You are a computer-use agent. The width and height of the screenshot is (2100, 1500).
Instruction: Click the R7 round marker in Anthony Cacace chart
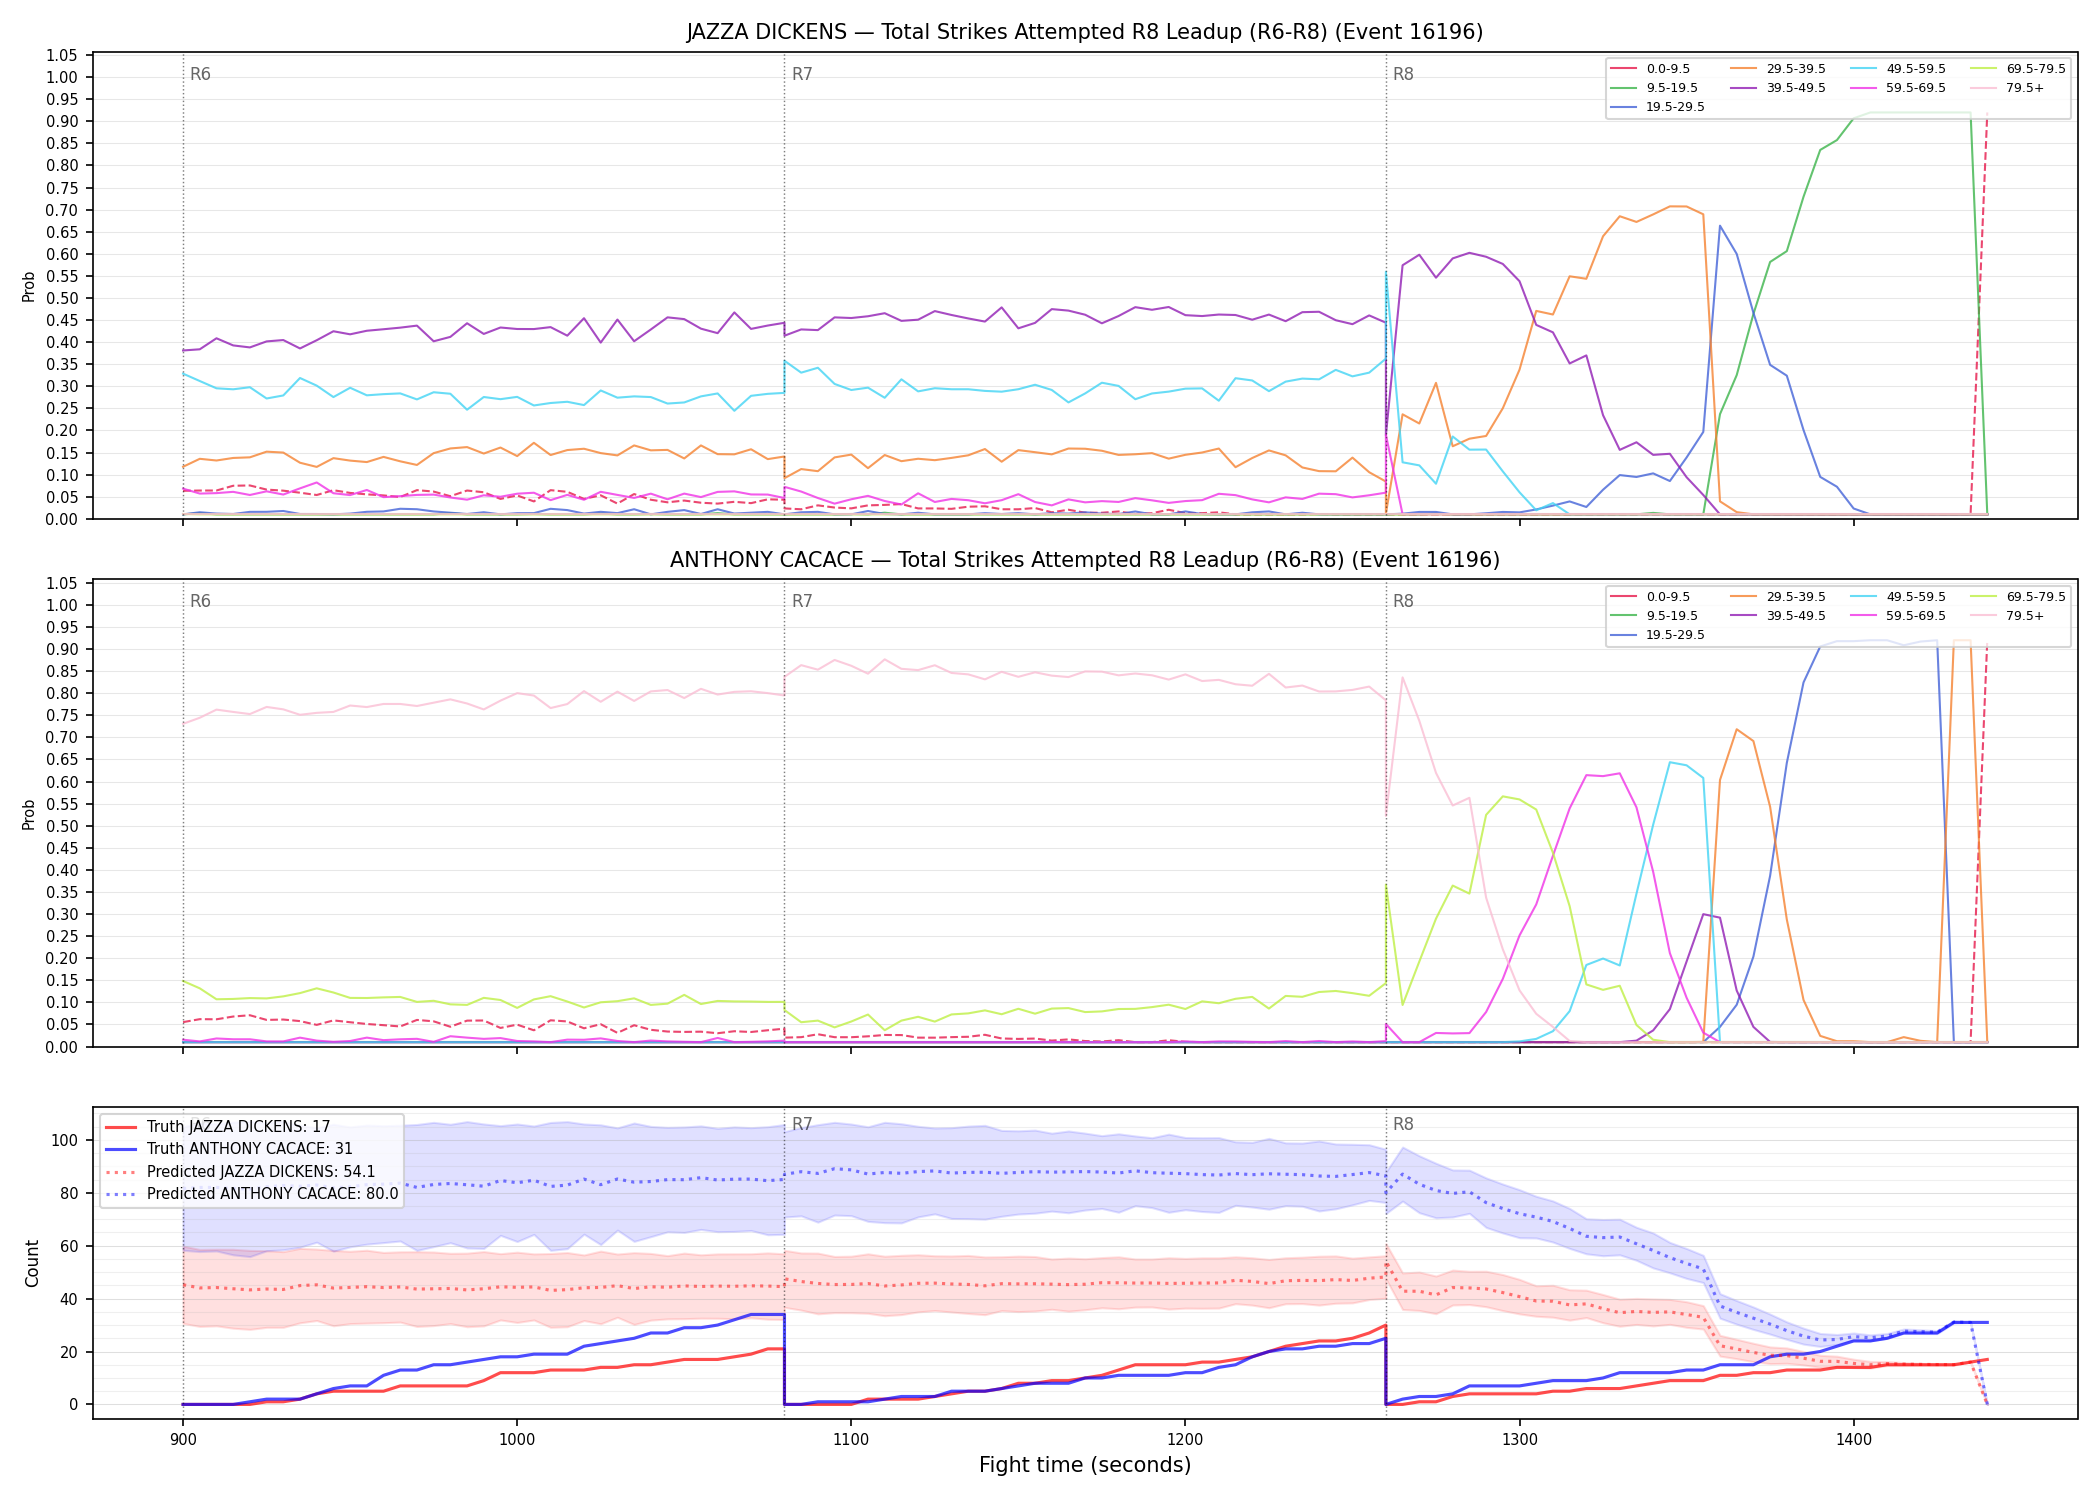[x=802, y=601]
